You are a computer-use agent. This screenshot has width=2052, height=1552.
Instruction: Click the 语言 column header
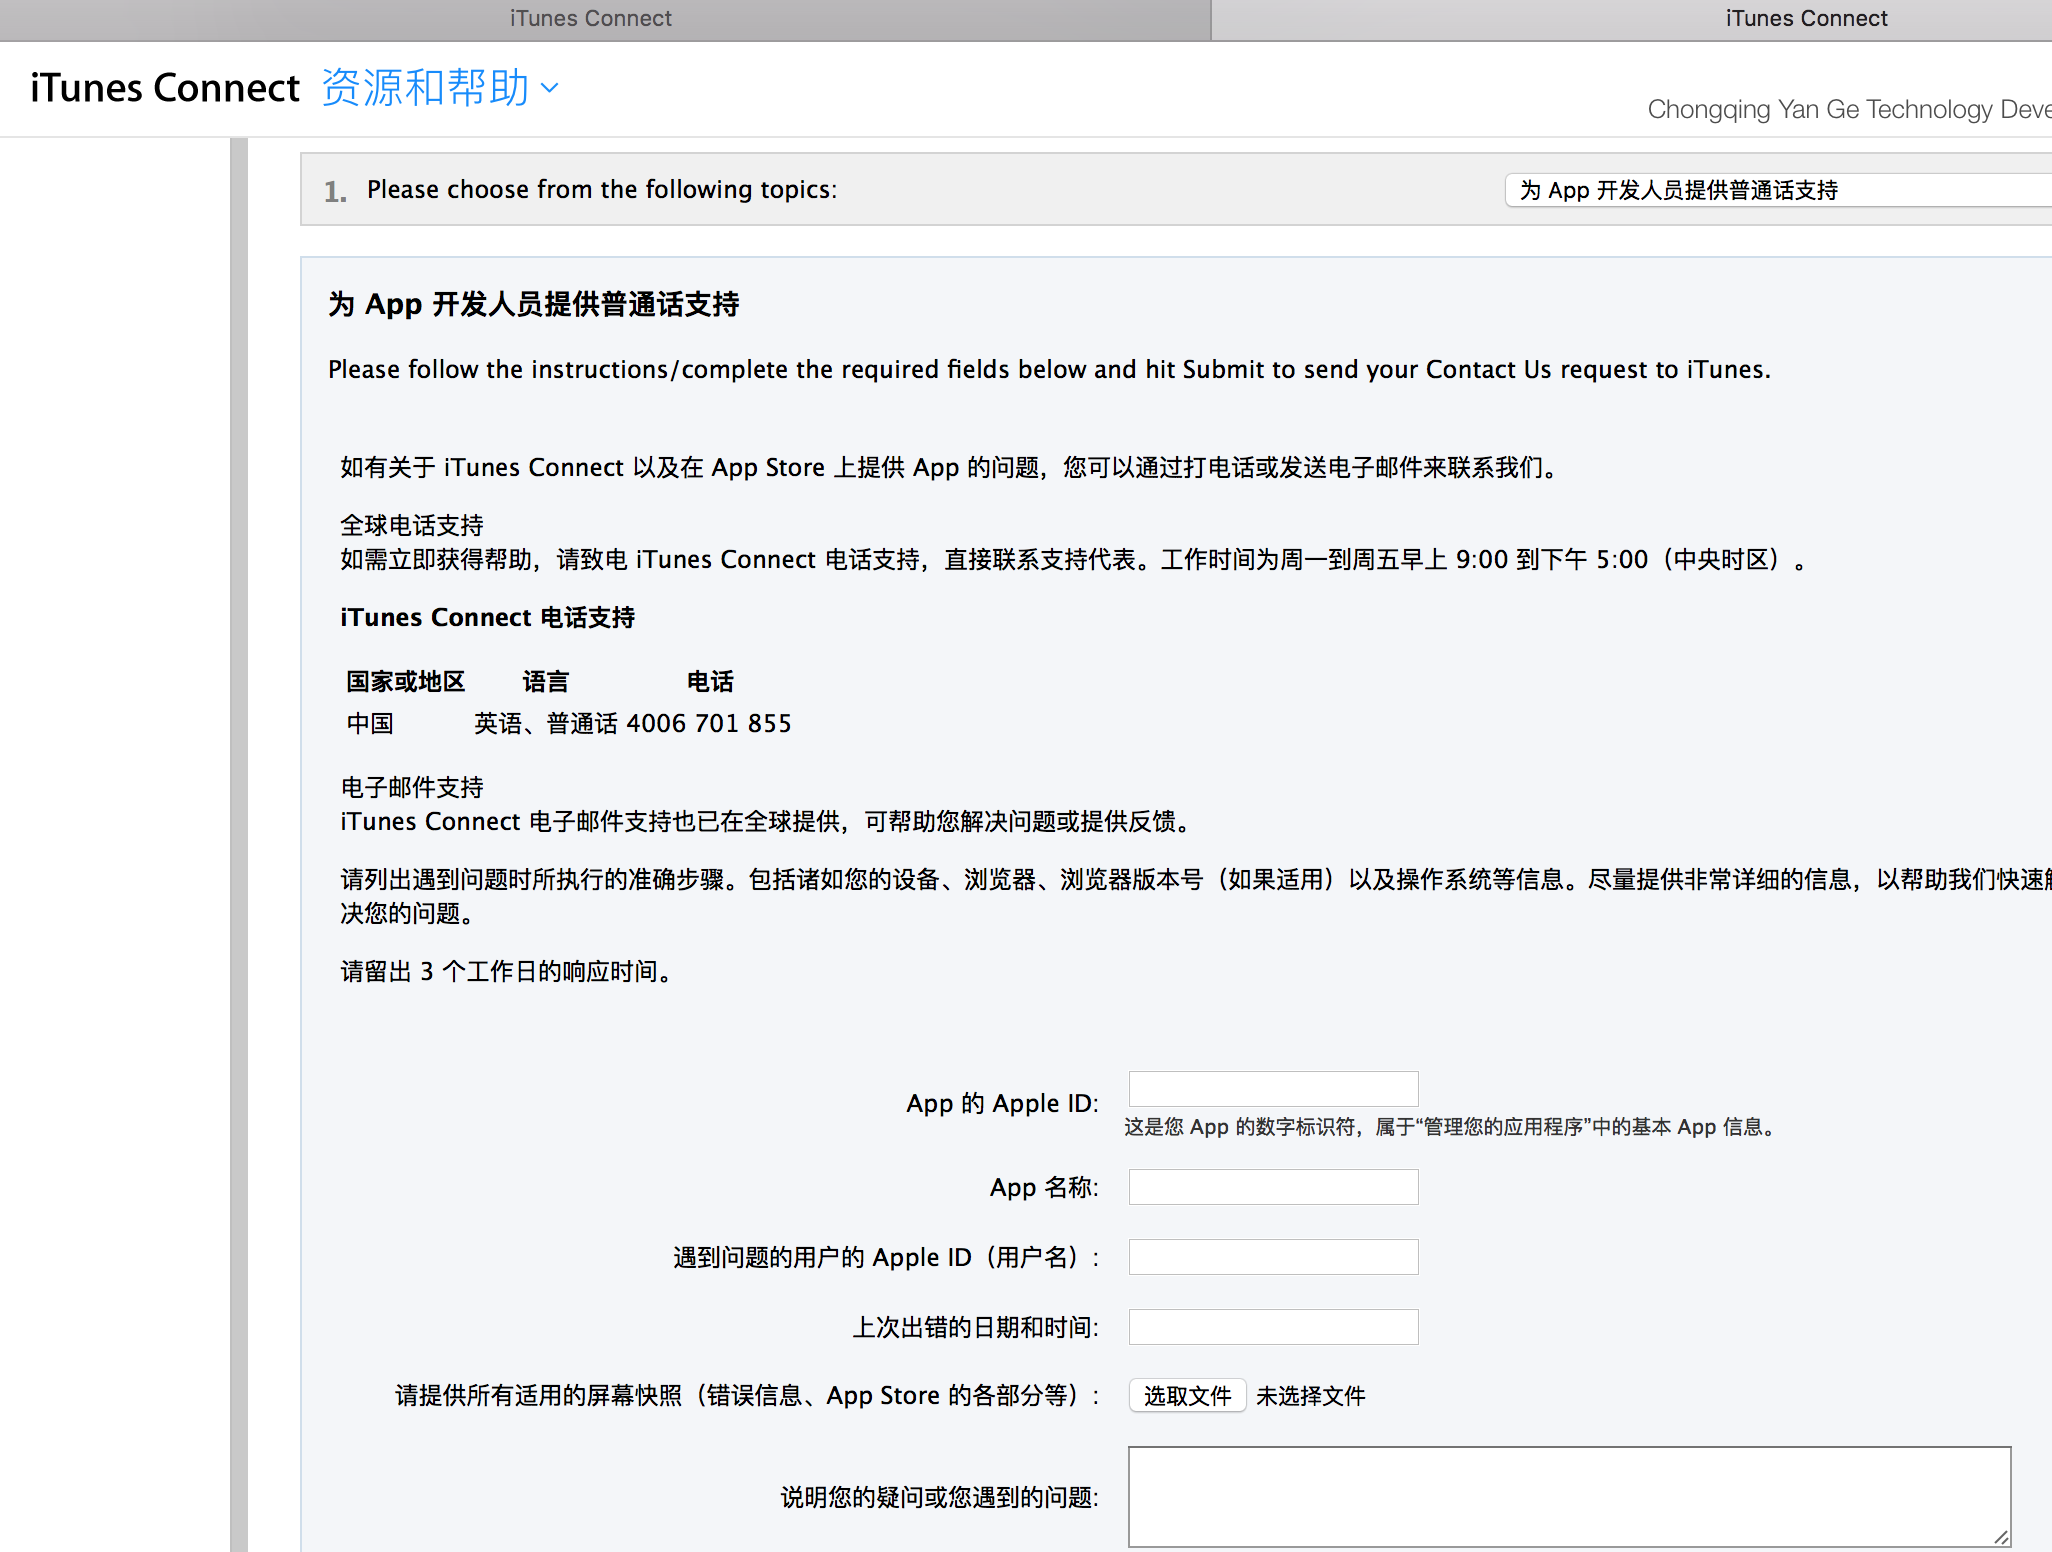coord(546,681)
